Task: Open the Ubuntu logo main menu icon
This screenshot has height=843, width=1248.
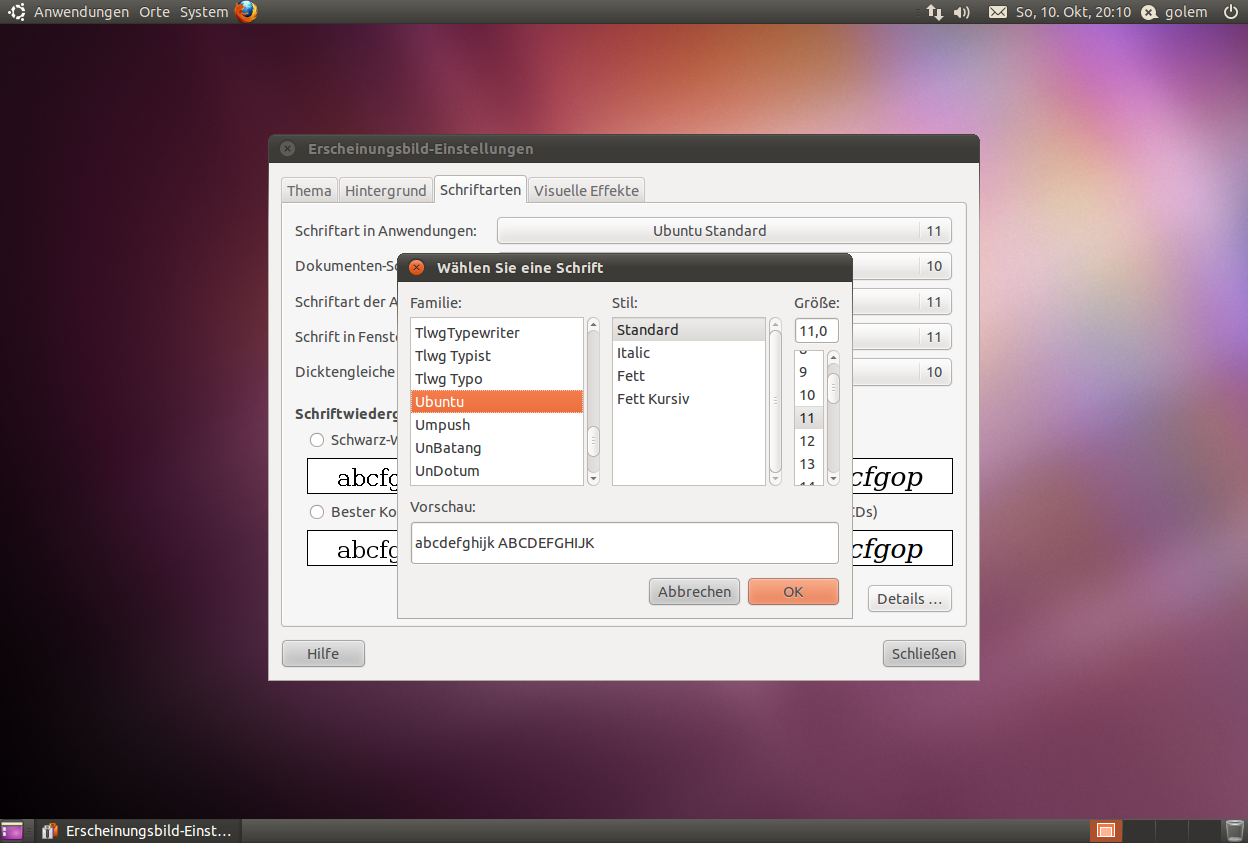Action: (17, 12)
